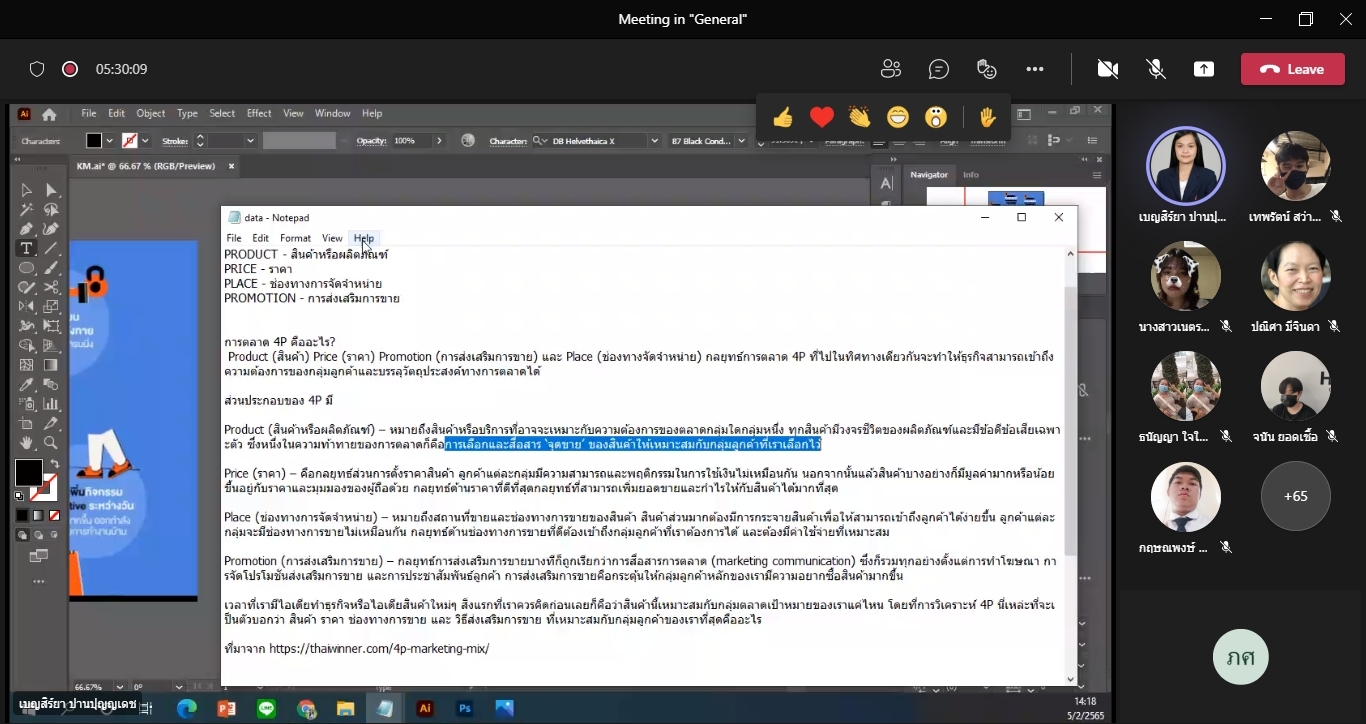The image size is (1366, 724).
Task: Open Share content tray
Action: (1204, 69)
